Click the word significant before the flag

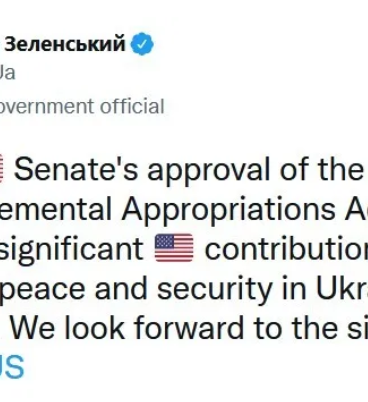(72, 250)
